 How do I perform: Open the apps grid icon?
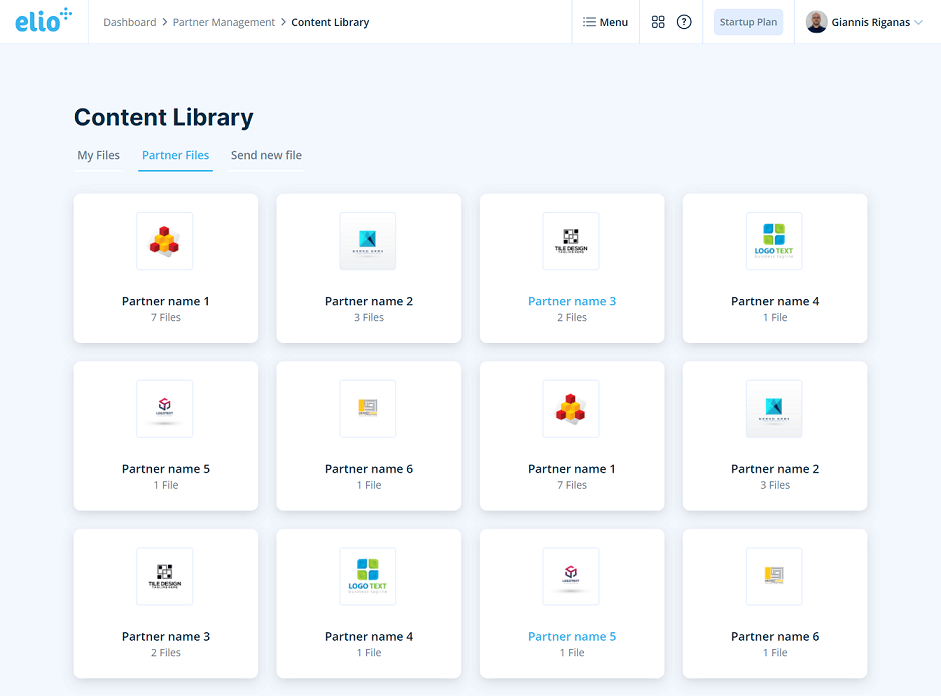tap(658, 22)
